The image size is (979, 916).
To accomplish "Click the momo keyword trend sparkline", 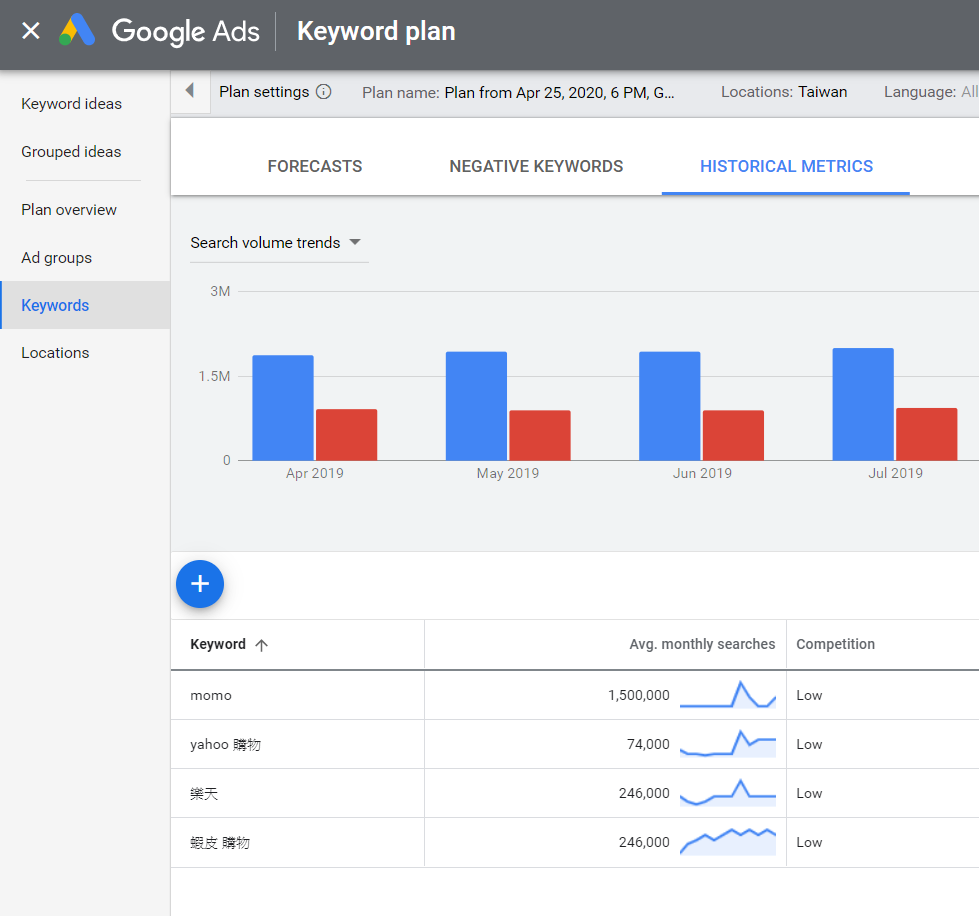I will point(728,695).
